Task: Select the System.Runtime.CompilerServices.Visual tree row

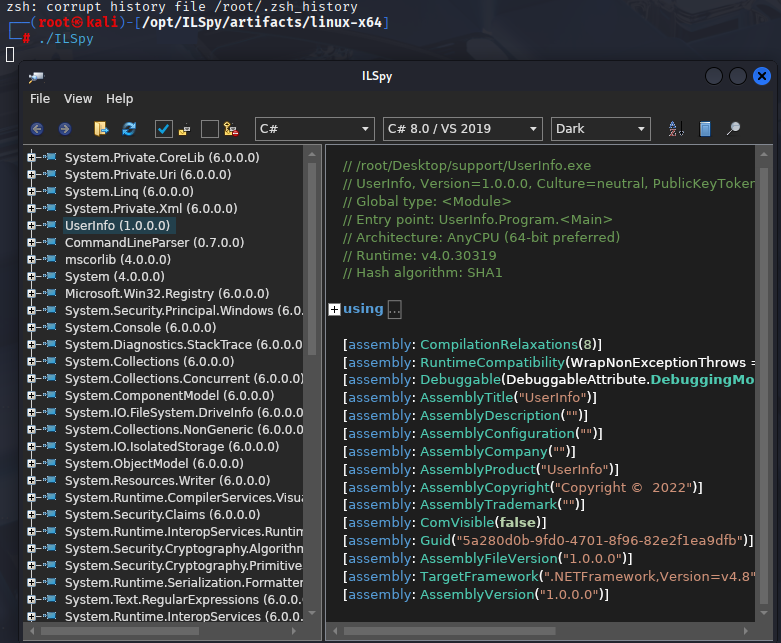Action: (x=184, y=498)
